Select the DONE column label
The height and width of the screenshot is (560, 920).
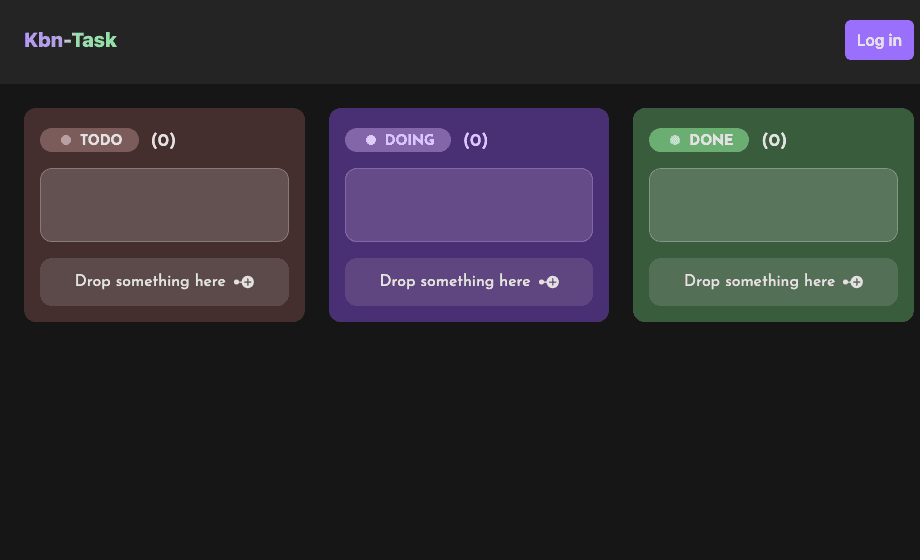click(711, 140)
